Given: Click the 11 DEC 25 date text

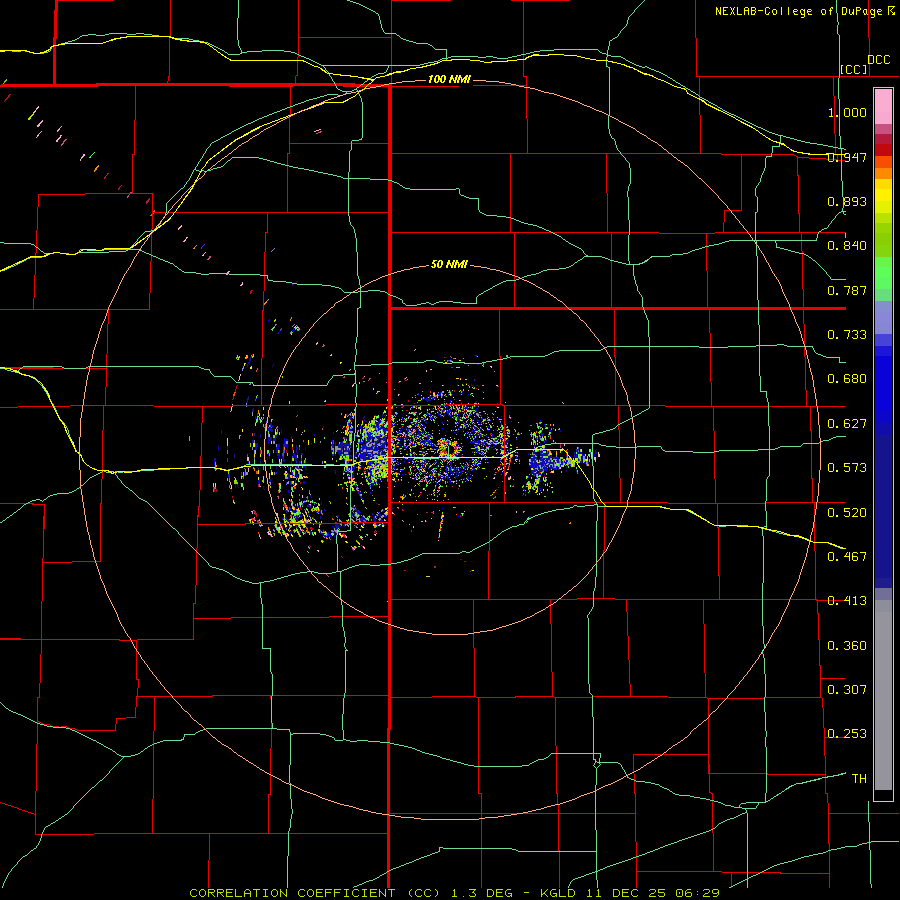Looking at the screenshot, I should pos(629,893).
